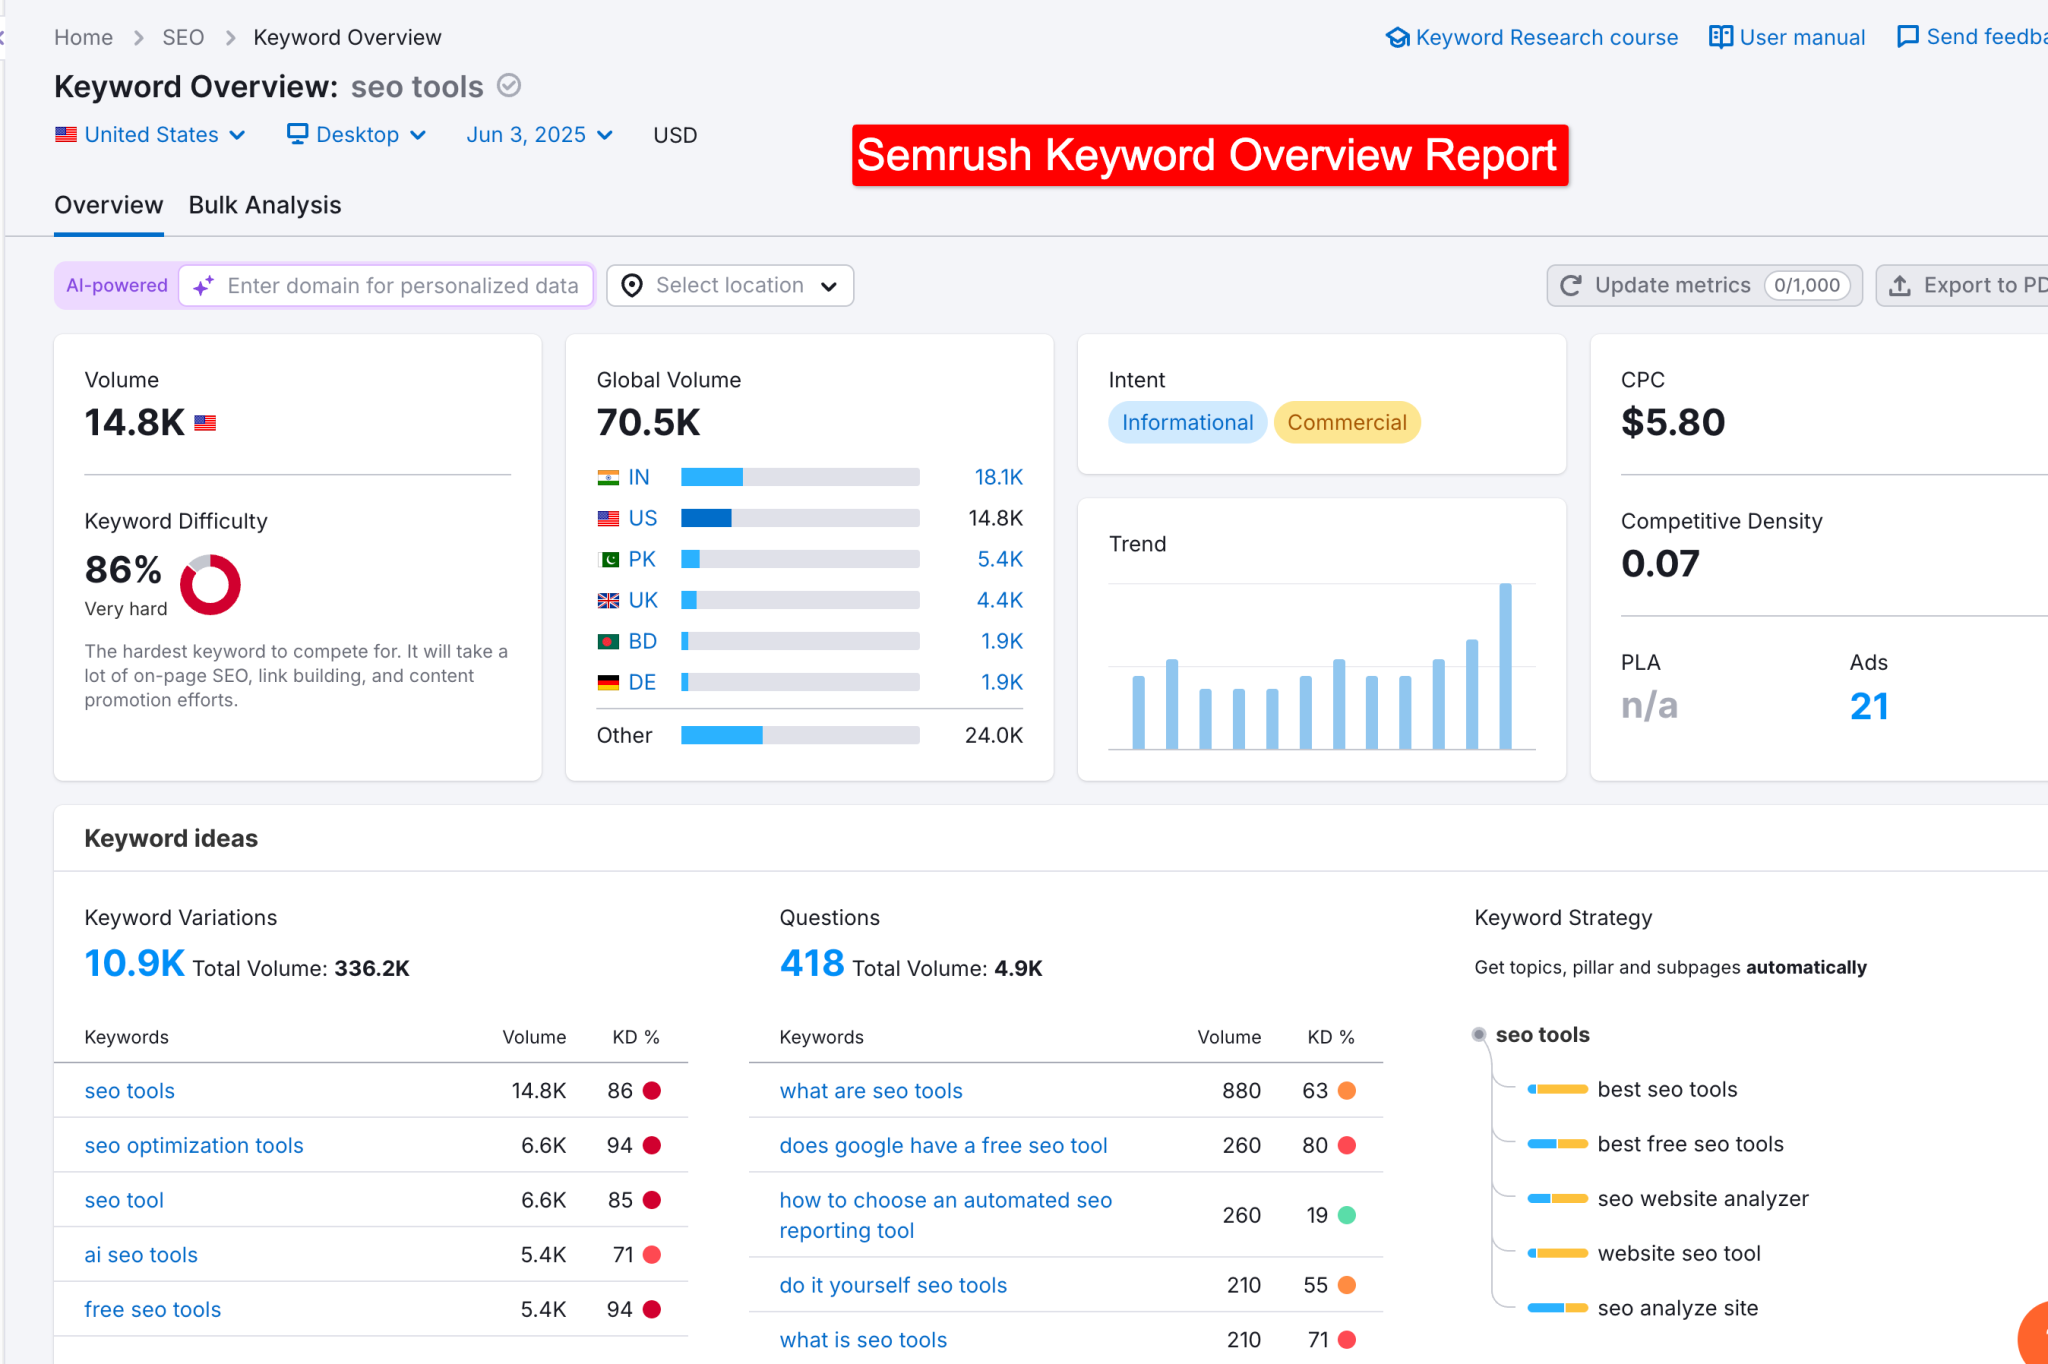The height and width of the screenshot is (1364, 2048).
Task: Open does google have a free seo tool
Action: (x=943, y=1145)
